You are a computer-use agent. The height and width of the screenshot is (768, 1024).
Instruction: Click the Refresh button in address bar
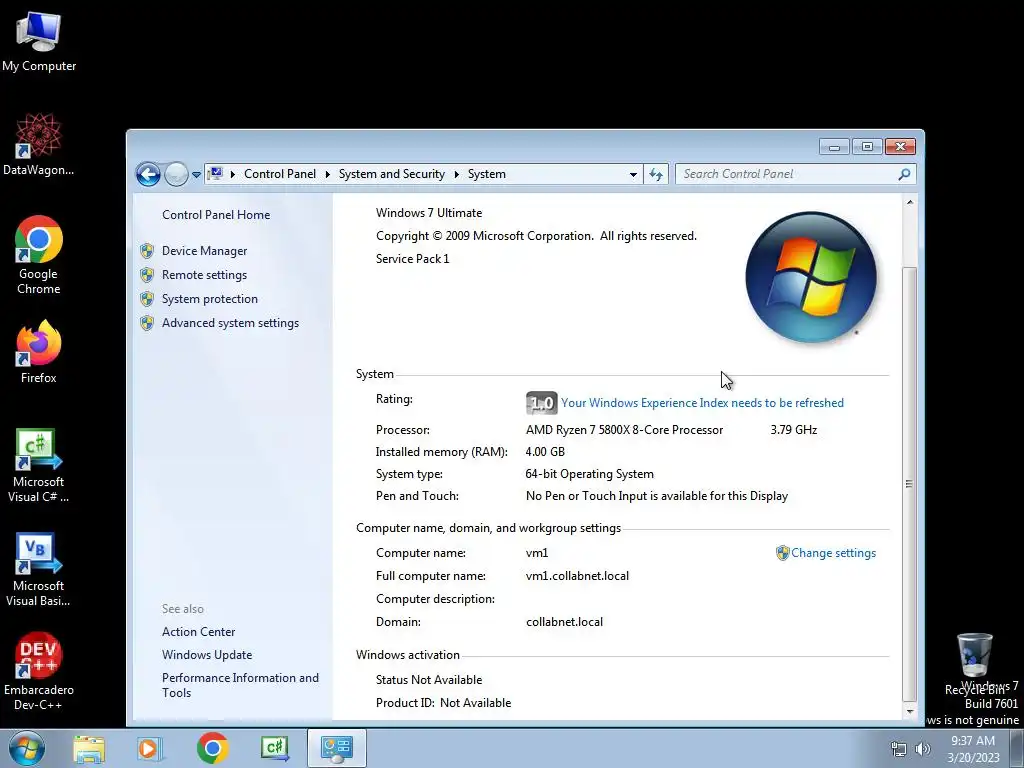656,174
